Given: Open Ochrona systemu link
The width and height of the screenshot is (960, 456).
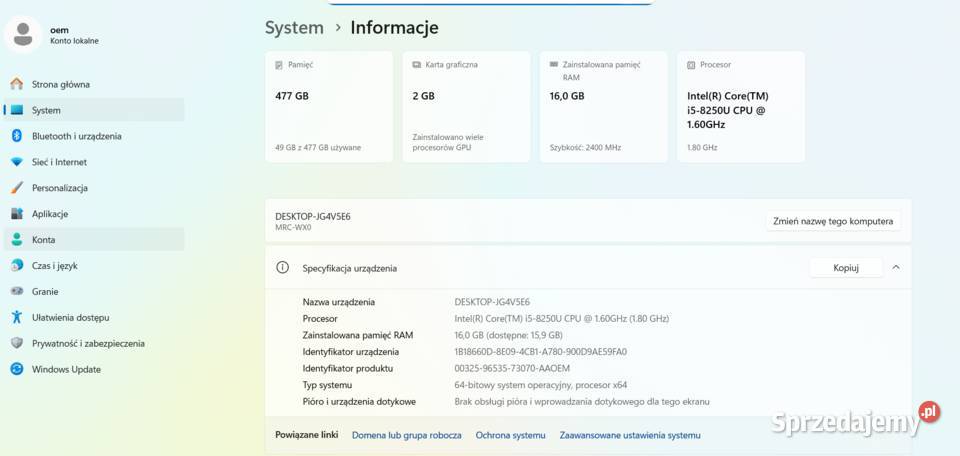Looking at the screenshot, I should coord(511,435).
